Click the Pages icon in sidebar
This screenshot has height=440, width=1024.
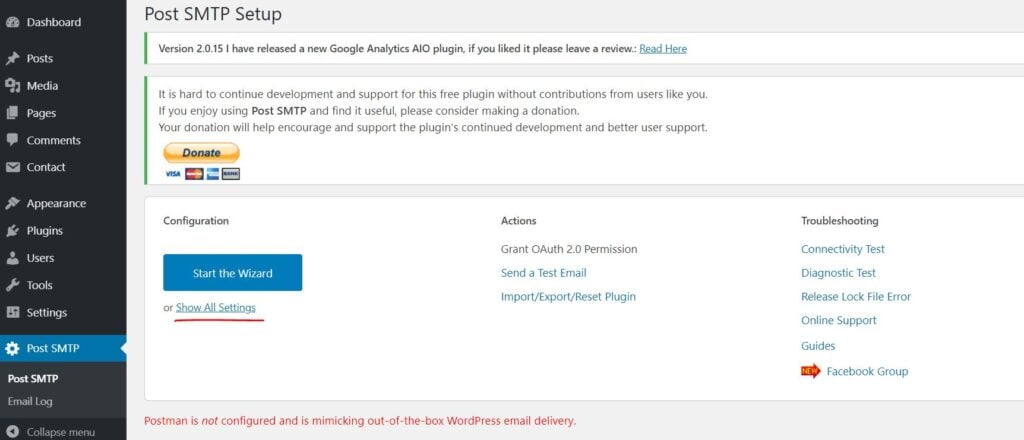12,113
